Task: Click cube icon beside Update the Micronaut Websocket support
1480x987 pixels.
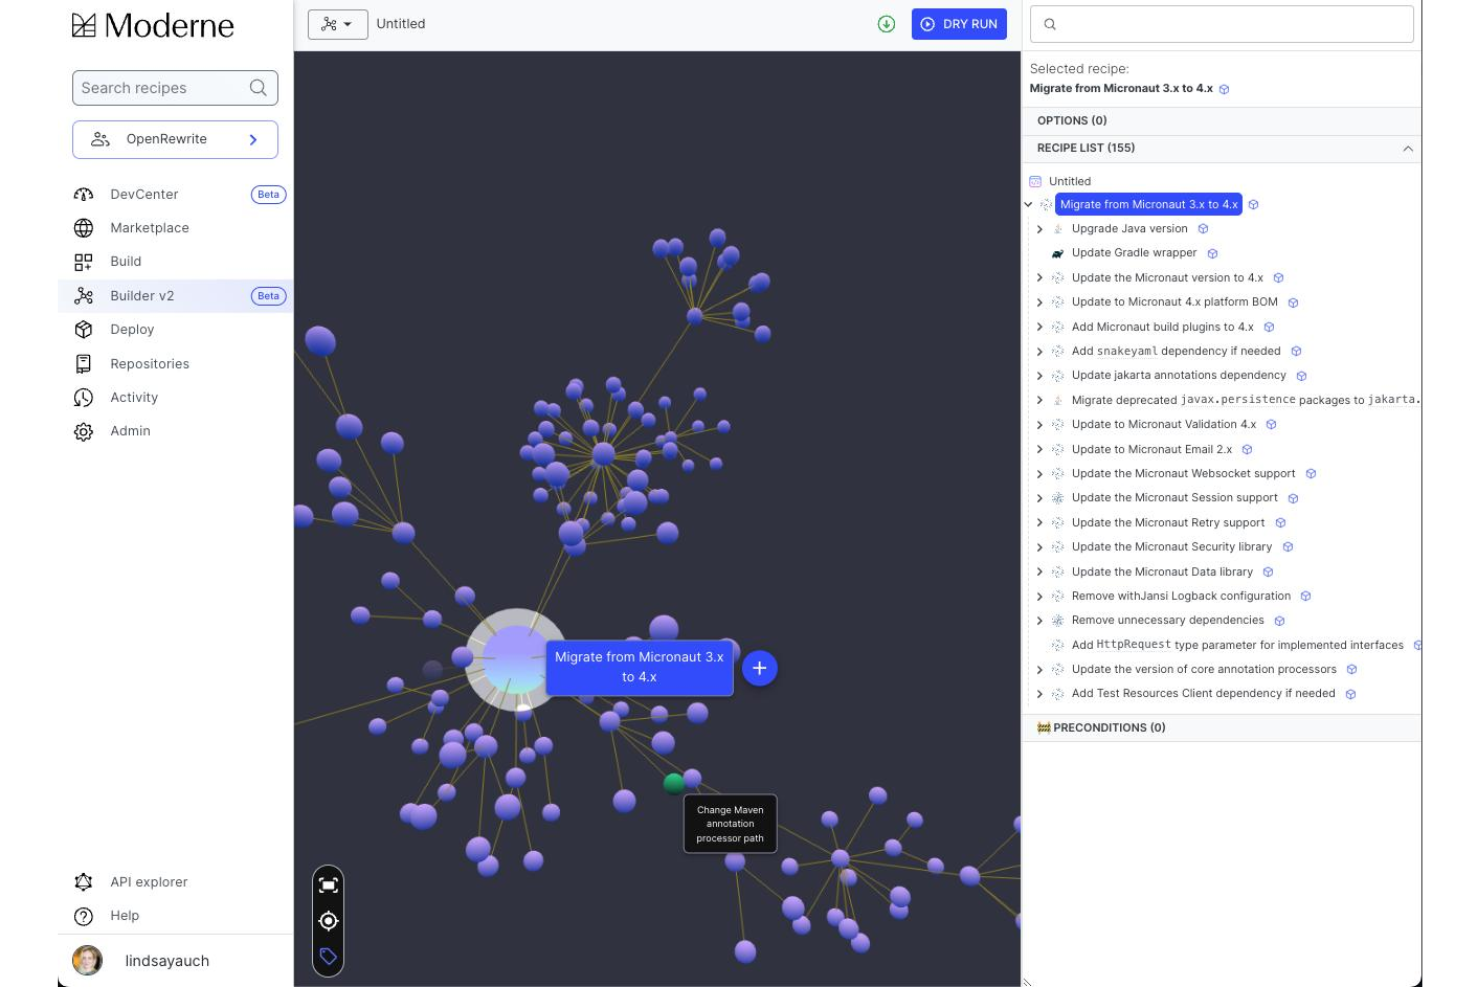Action: (1310, 474)
